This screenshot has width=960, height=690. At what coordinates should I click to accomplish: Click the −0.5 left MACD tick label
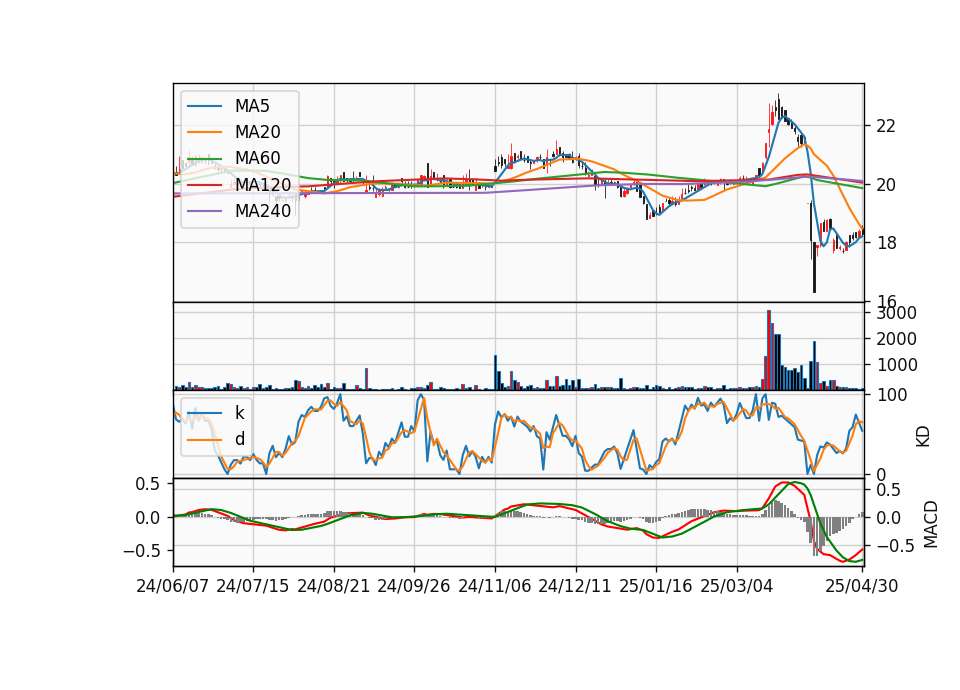coord(141,551)
